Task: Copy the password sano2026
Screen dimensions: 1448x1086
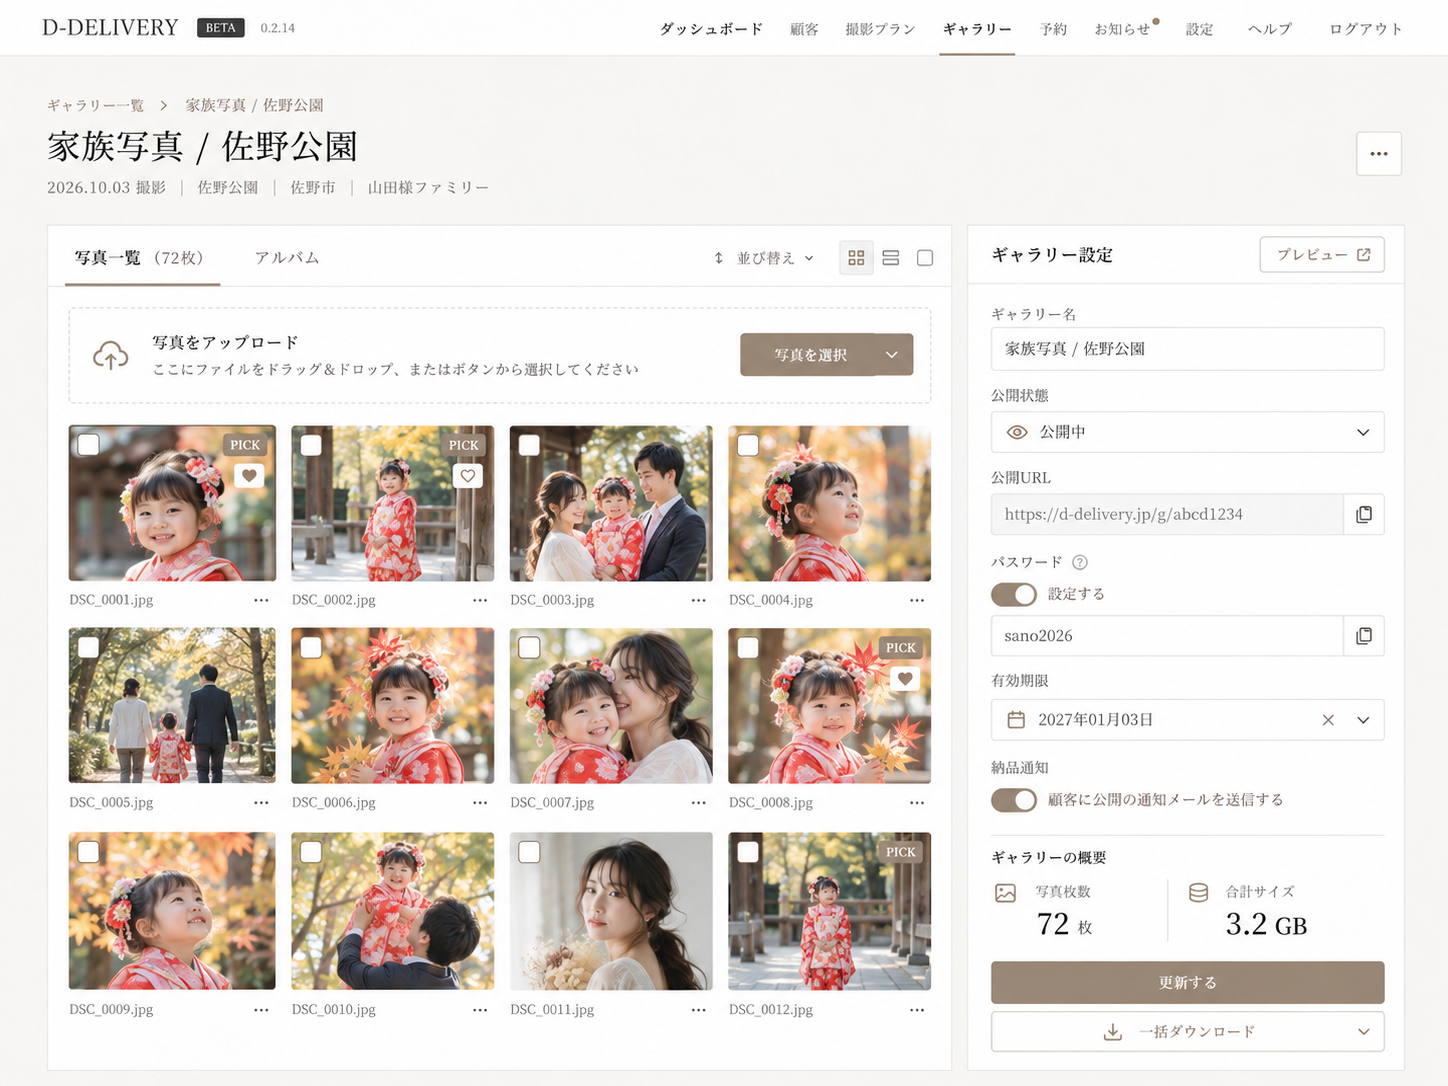Action: 1363,636
